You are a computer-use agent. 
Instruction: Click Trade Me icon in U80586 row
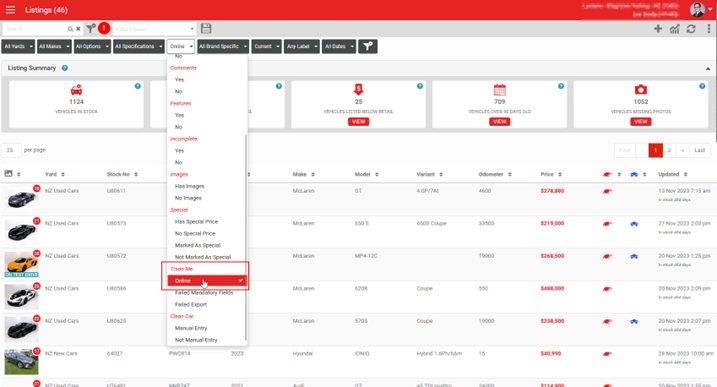pos(607,289)
